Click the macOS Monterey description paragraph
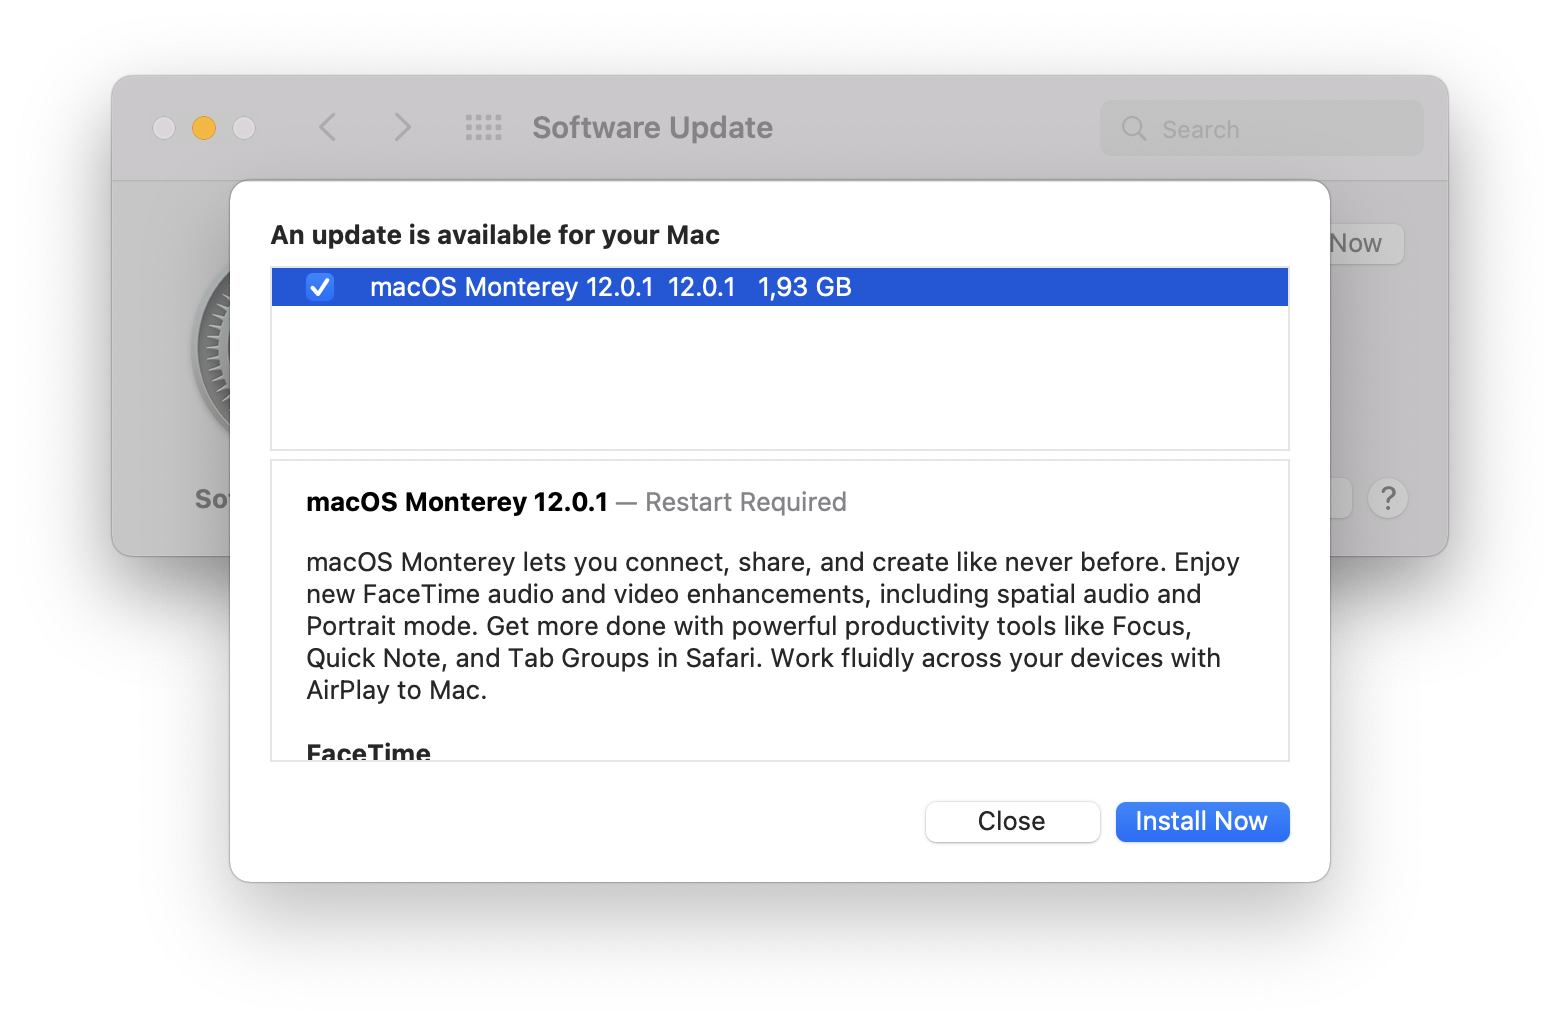Viewport: 1560px width, 1030px height. point(770,625)
